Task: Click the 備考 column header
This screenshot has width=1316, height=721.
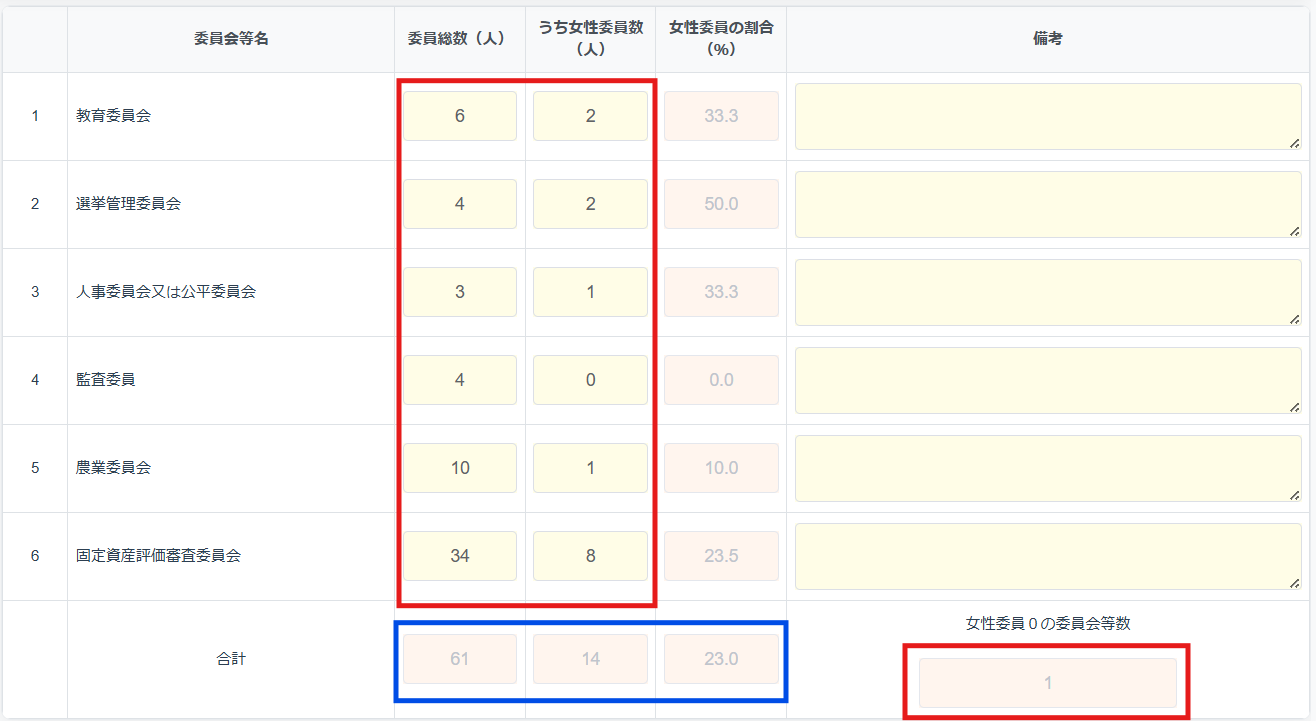Action: (1048, 39)
